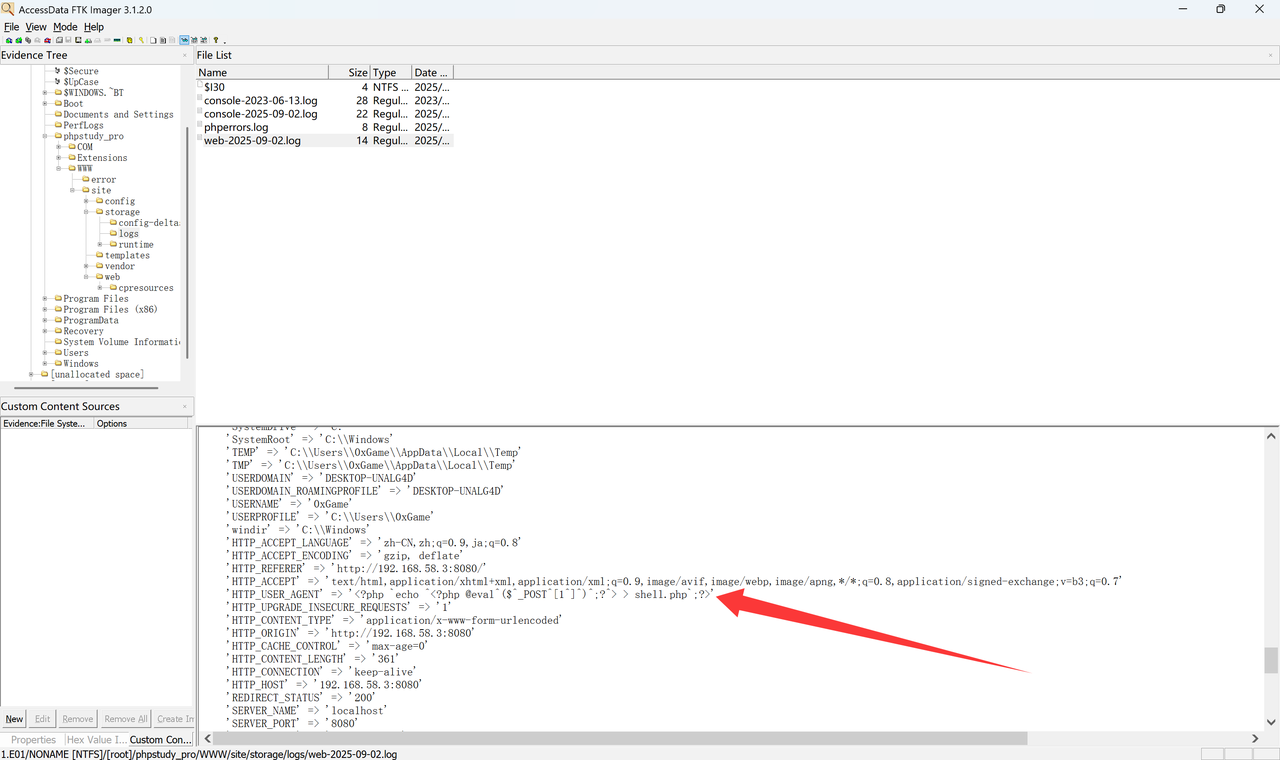The width and height of the screenshot is (1280, 760).
Task: Expand the Program Files tree node
Action: [45, 299]
